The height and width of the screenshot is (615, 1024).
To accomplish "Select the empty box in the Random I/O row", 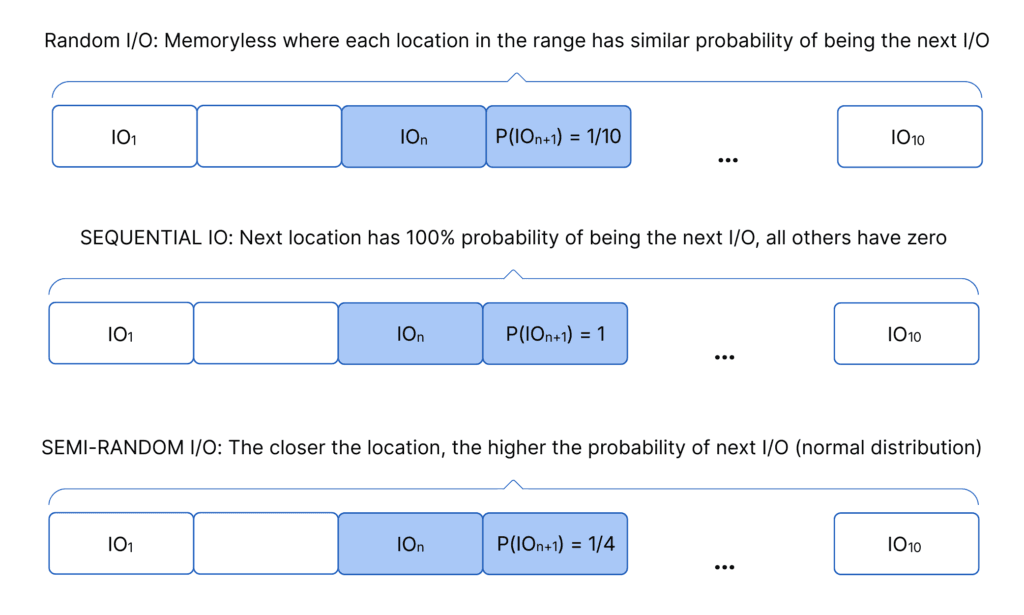I will (269, 136).
